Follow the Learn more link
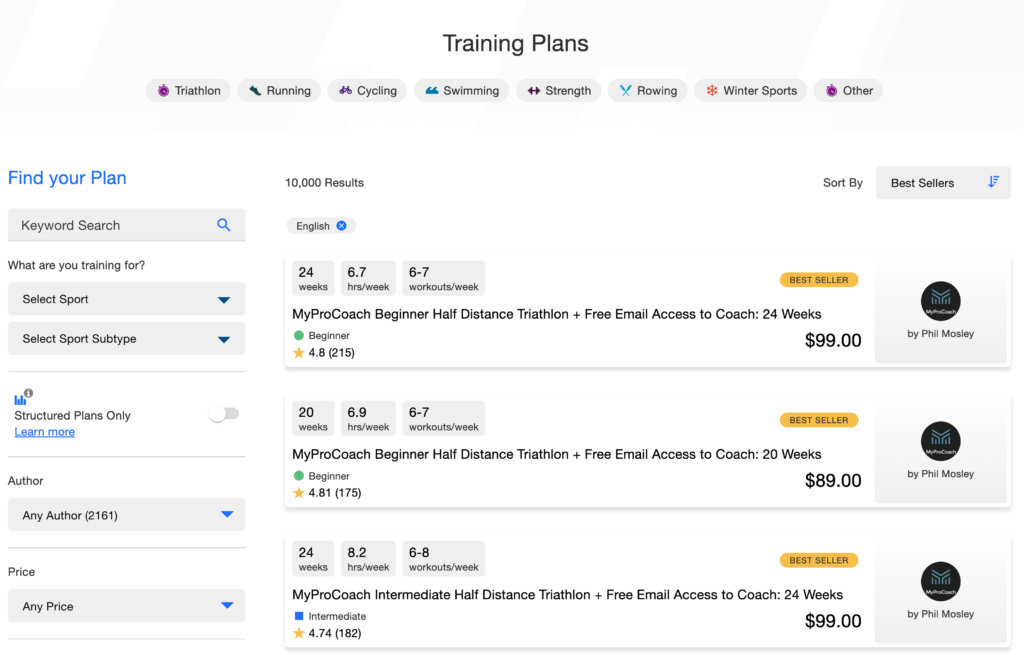This screenshot has width=1024, height=655. [x=44, y=432]
